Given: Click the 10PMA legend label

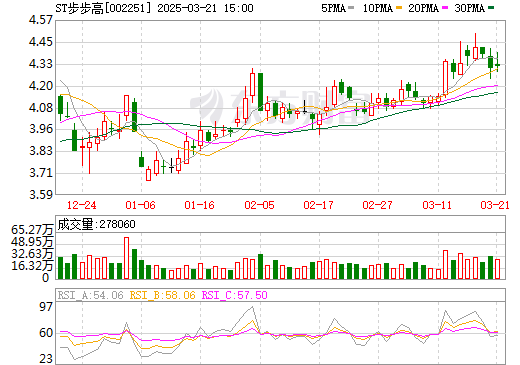Looking at the screenshot, I should click(377, 8).
